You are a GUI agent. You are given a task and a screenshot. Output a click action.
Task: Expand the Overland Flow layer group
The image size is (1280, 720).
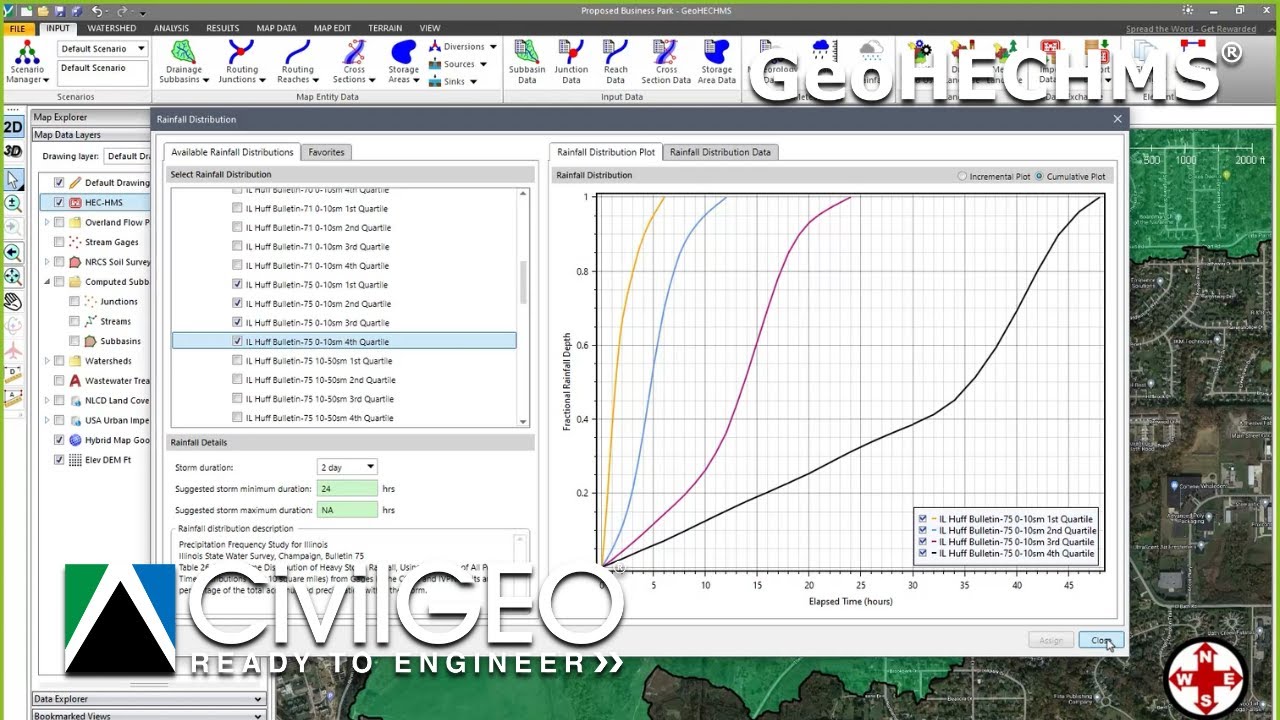46,222
